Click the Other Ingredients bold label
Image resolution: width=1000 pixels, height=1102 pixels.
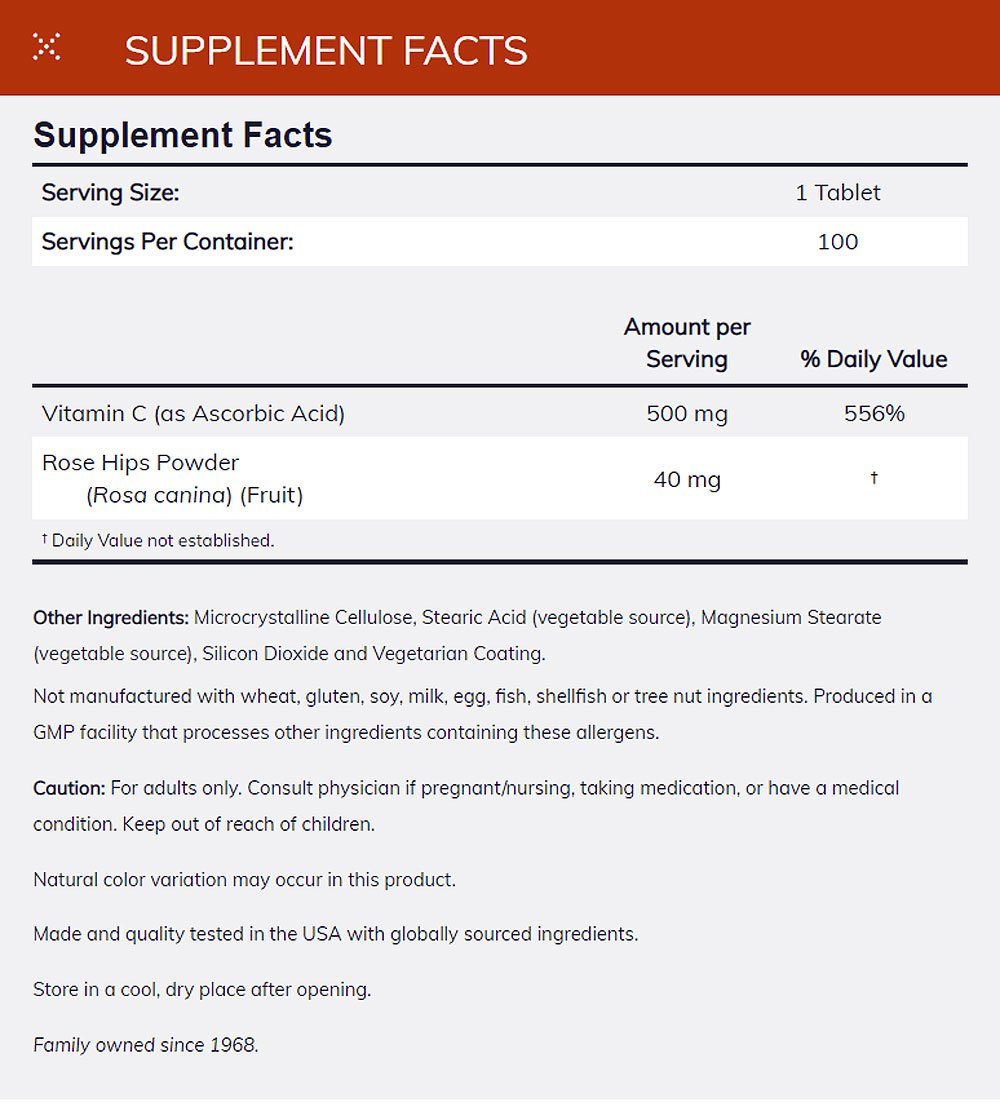coord(111,618)
